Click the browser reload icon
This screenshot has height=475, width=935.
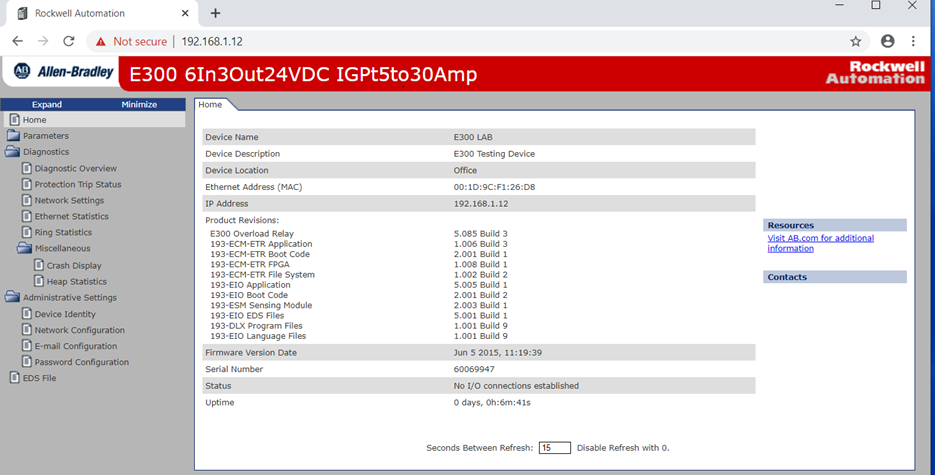[x=69, y=41]
